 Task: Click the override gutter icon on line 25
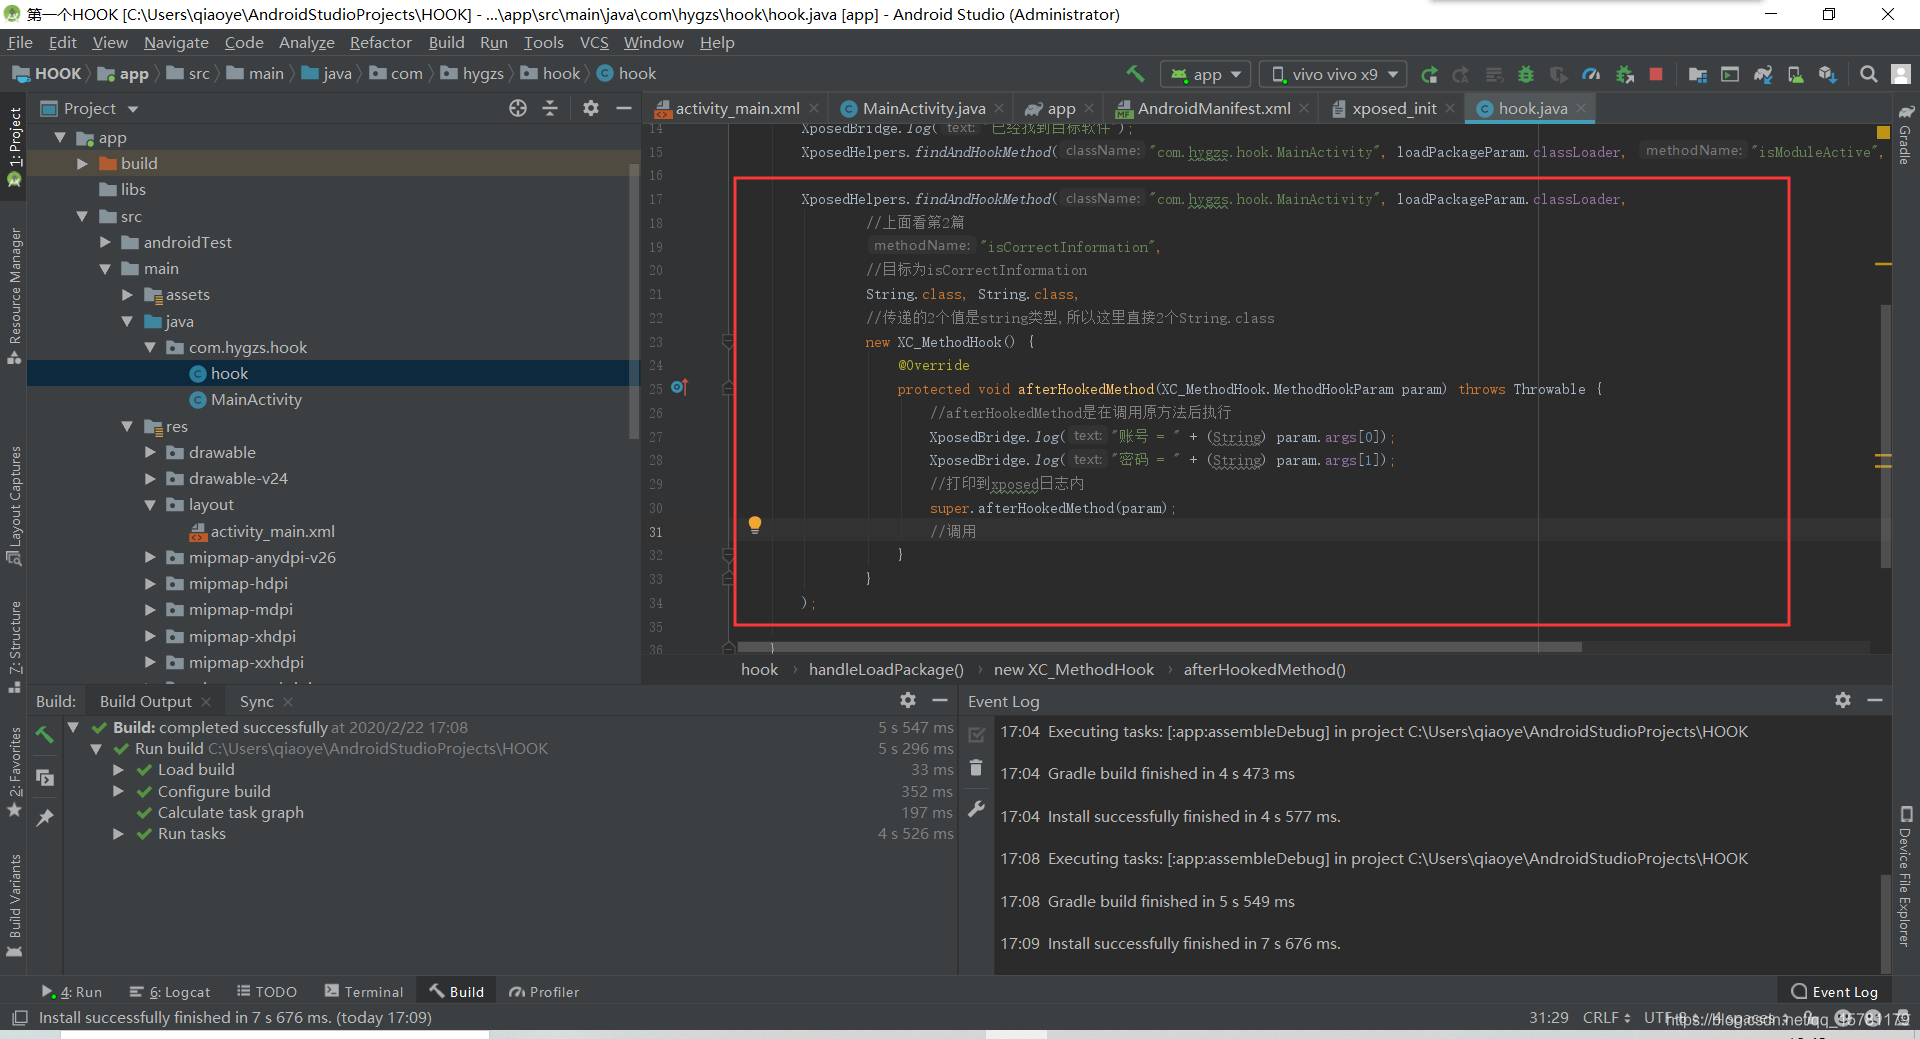[679, 387]
